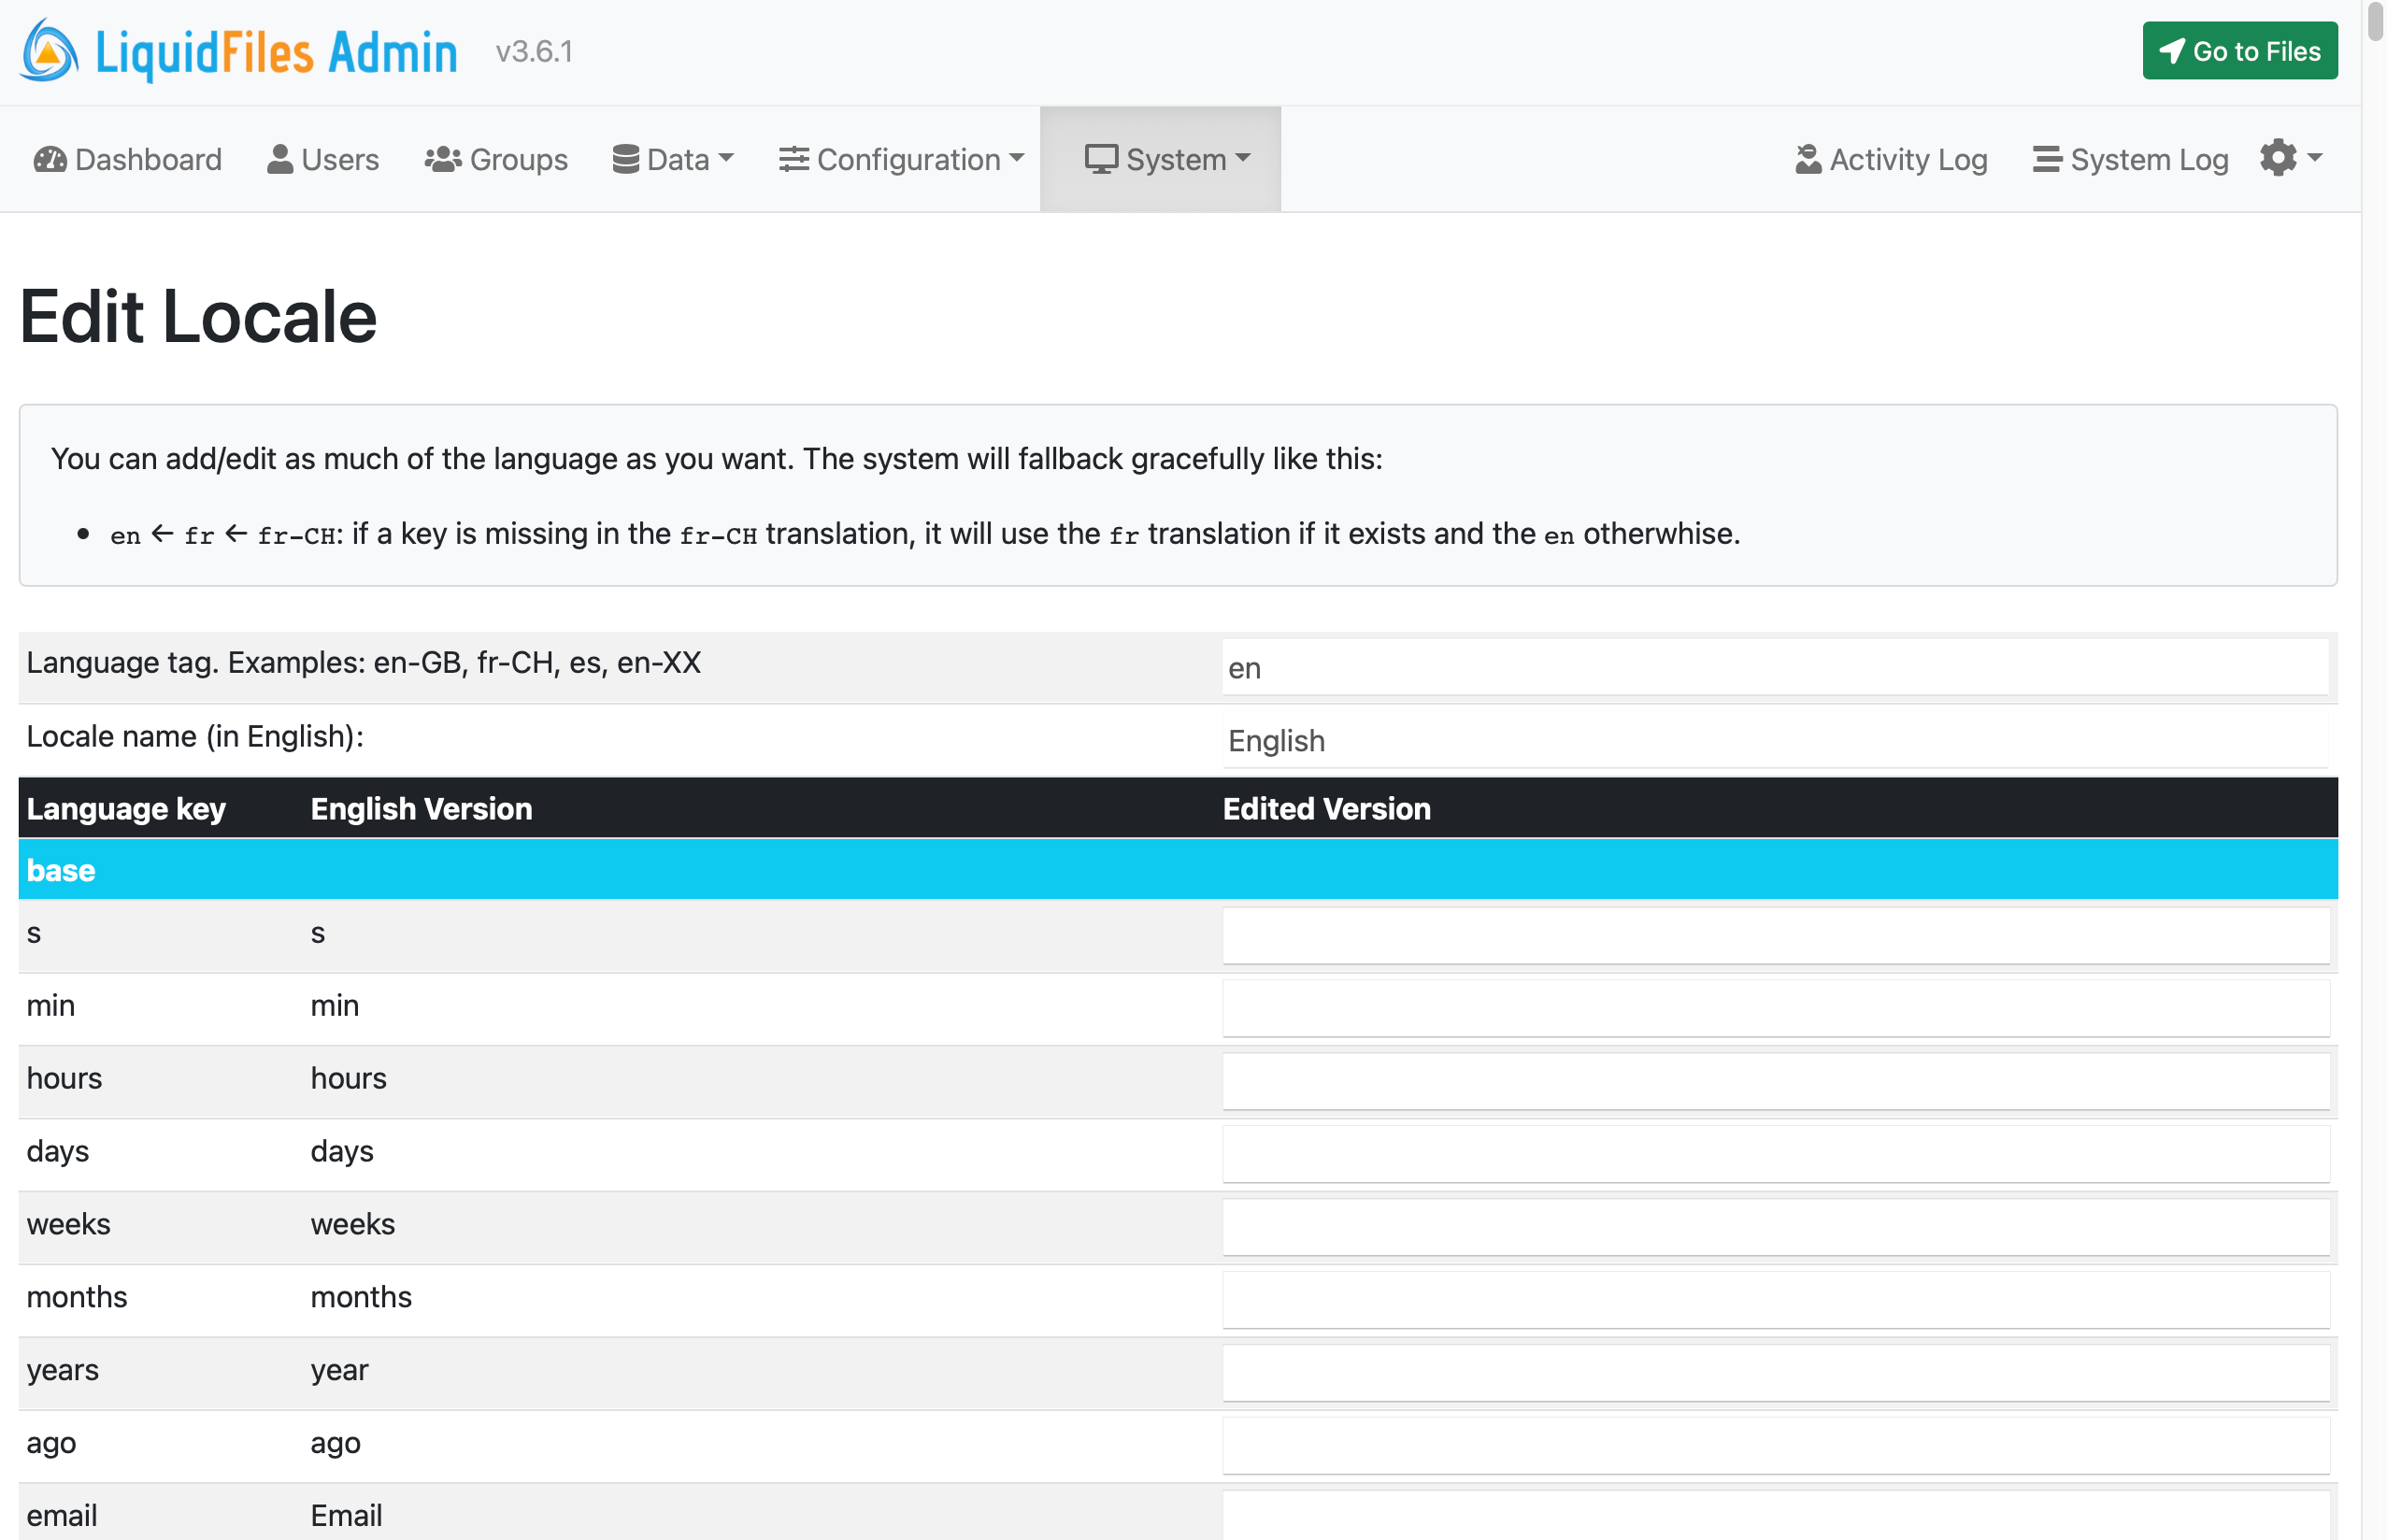Click Edited Version field for hours
Image resolution: width=2387 pixels, height=1540 pixels.
(x=1775, y=1080)
